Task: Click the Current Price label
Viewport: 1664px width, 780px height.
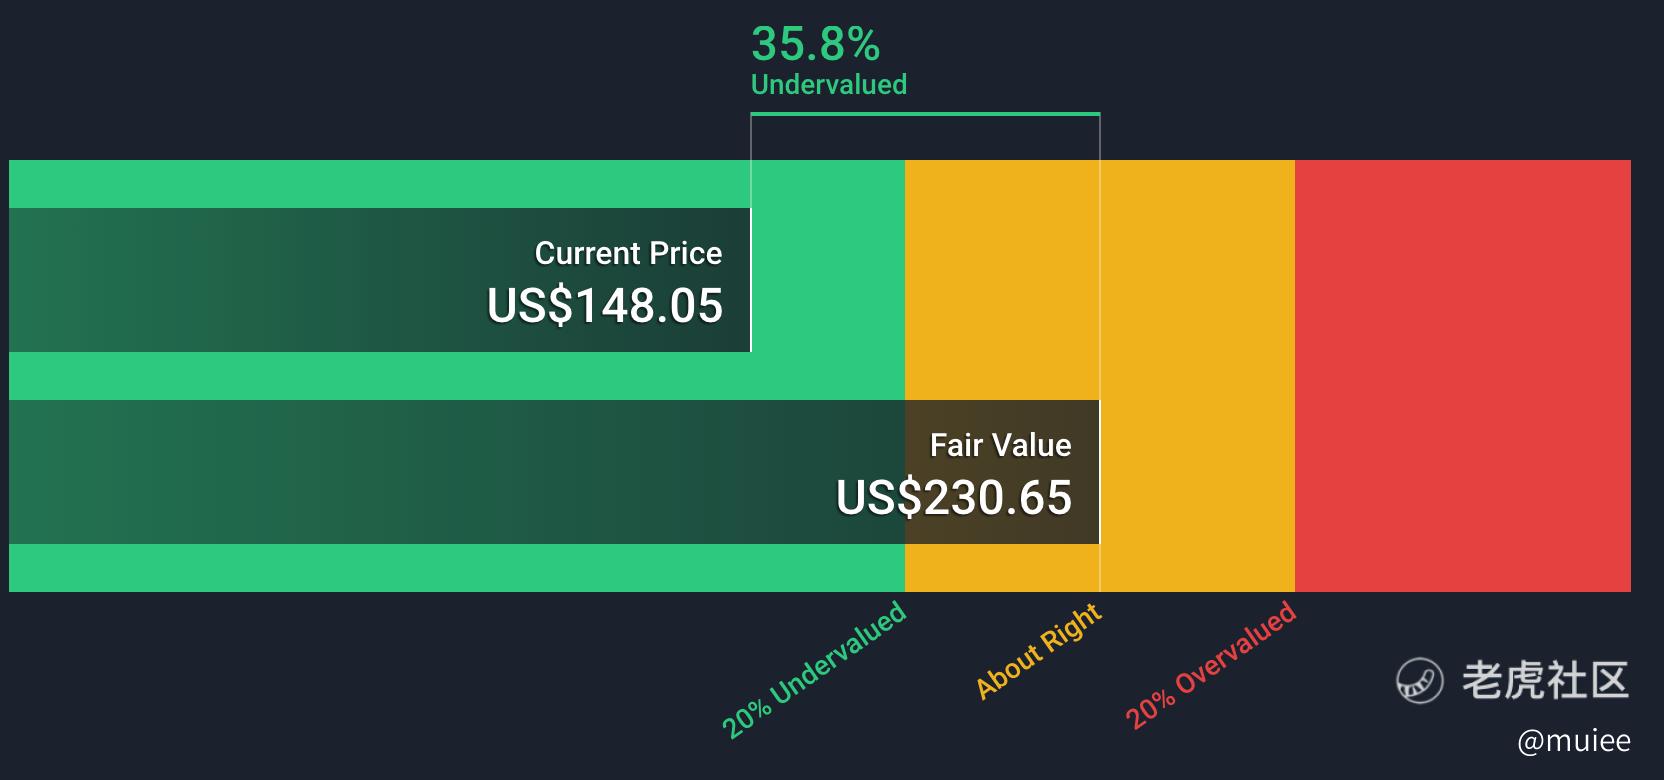Action: 628,253
